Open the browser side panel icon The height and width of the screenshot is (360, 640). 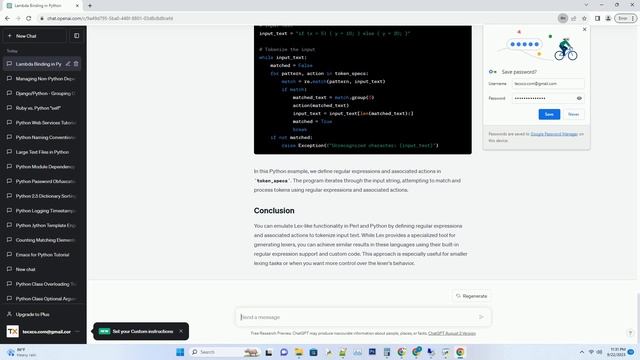tap(597, 18)
